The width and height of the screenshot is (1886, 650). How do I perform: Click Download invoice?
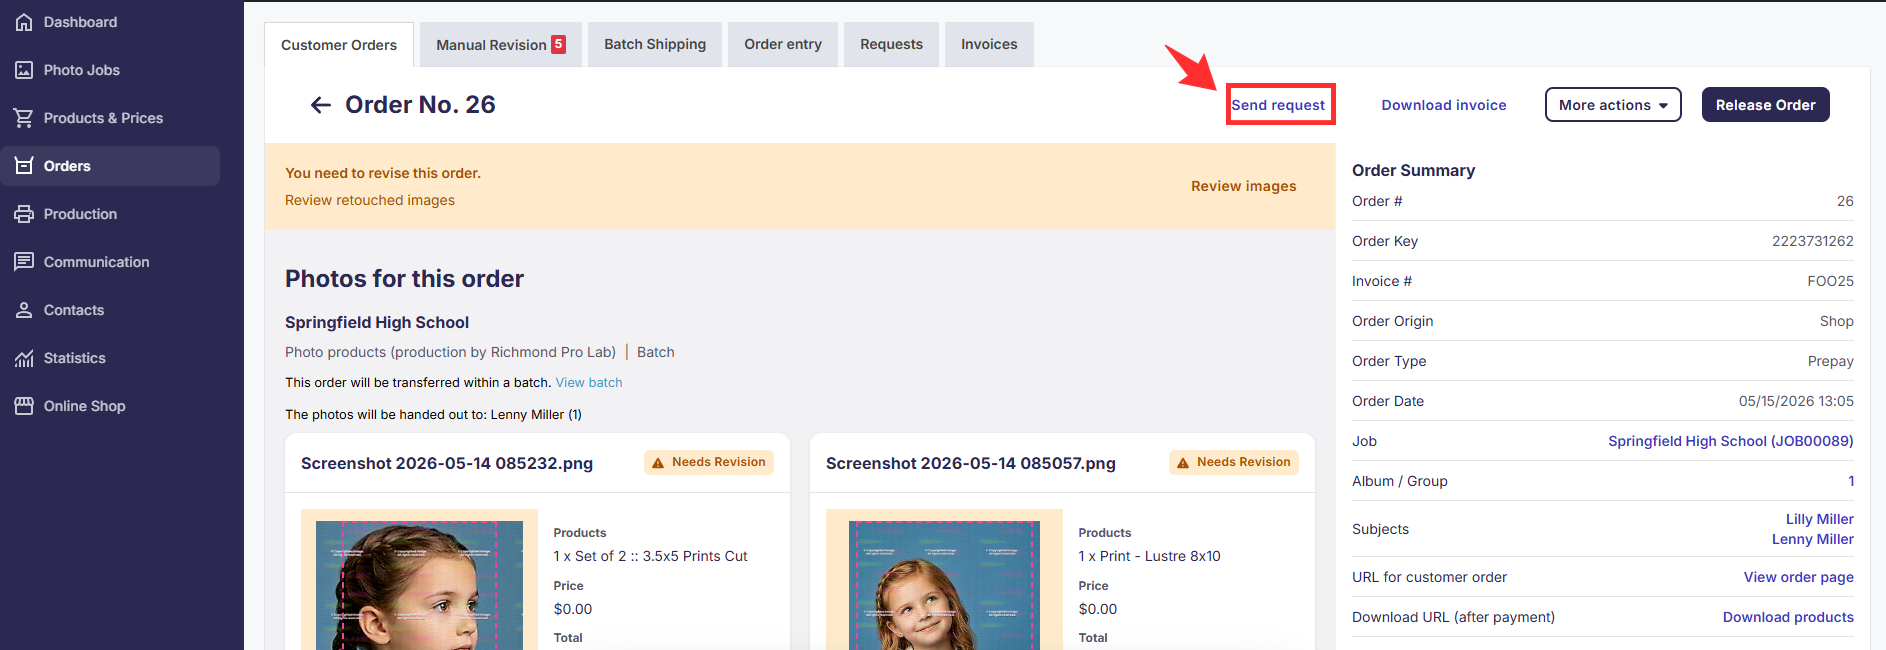tap(1444, 105)
